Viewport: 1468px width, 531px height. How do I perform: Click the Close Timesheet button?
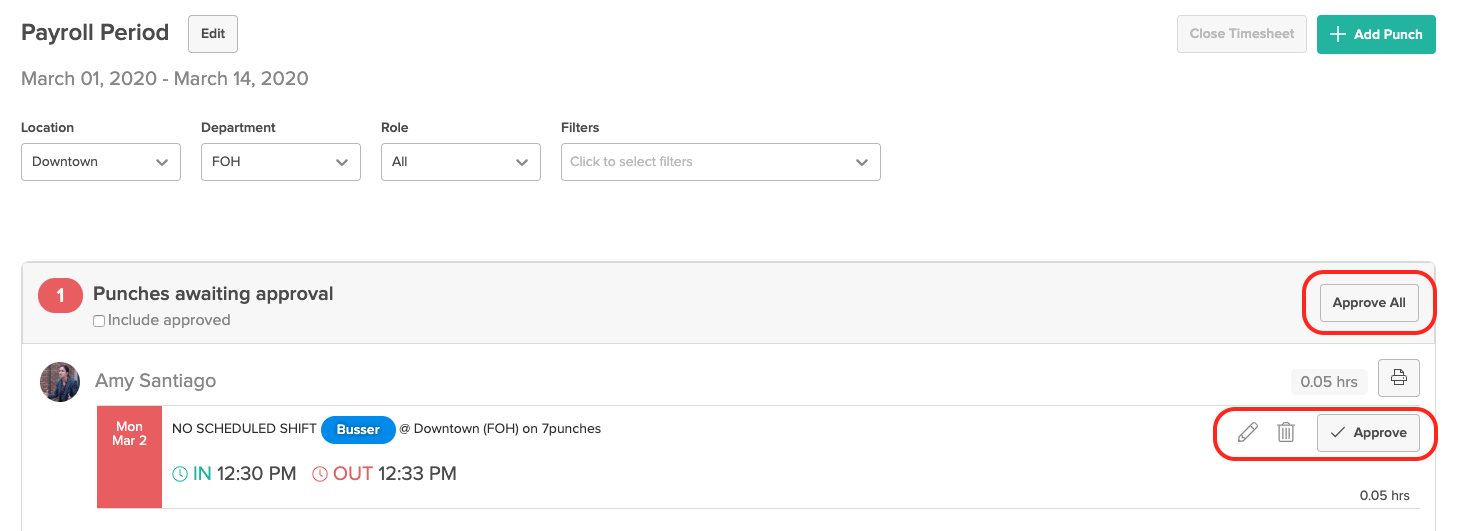[x=1242, y=34]
